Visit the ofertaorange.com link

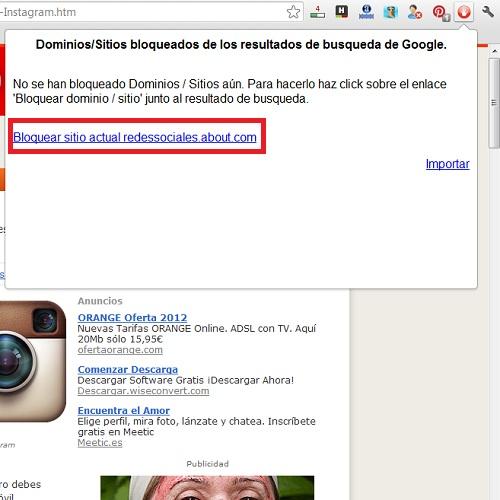click(120, 350)
